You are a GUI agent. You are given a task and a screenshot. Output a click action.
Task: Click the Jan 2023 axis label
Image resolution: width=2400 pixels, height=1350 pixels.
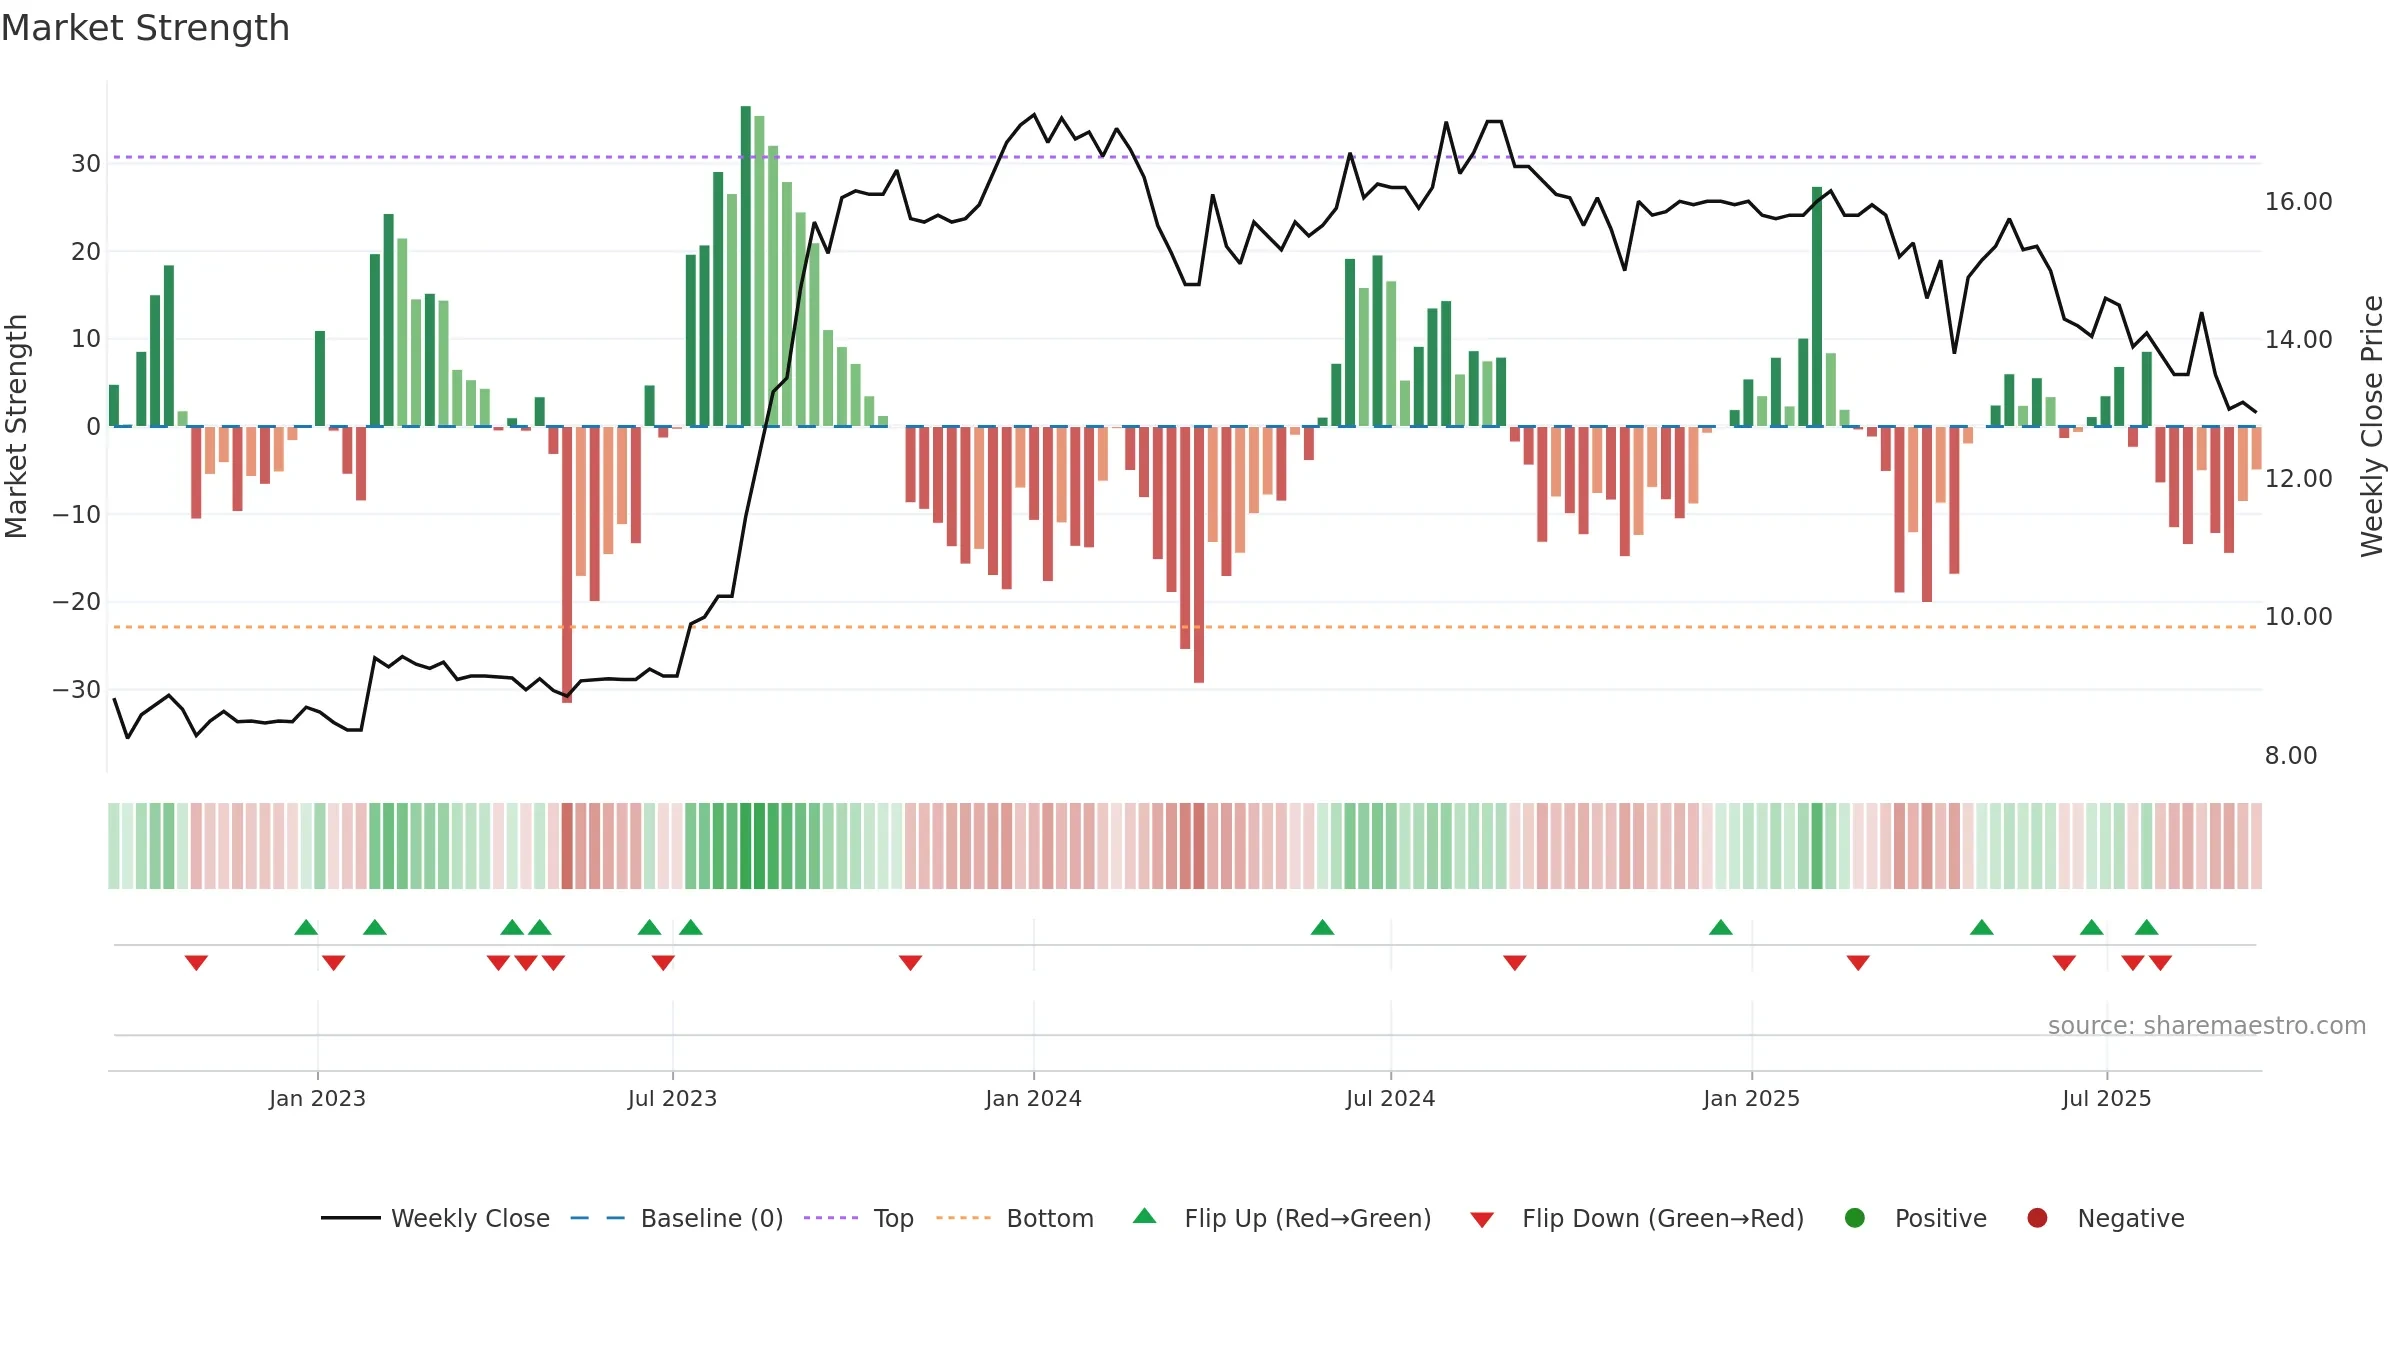tap(317, 1098)
